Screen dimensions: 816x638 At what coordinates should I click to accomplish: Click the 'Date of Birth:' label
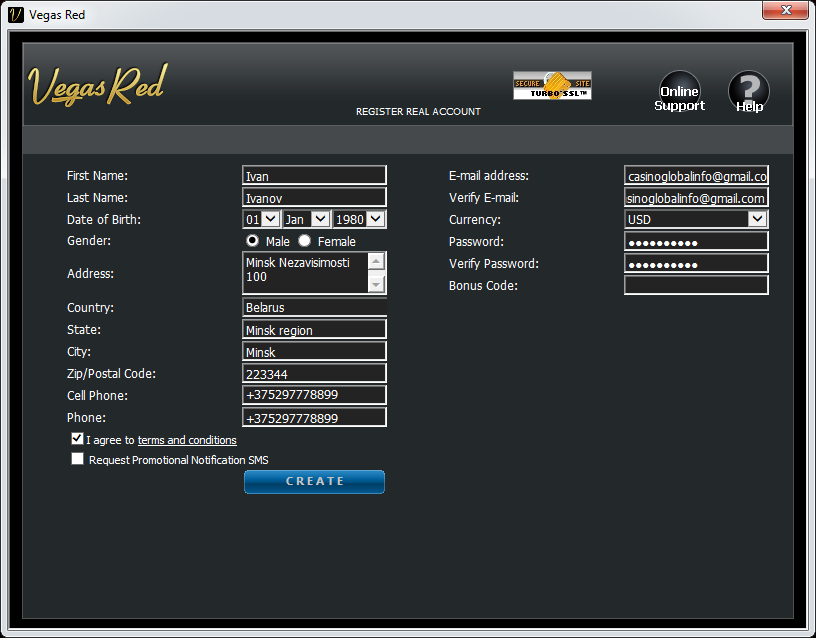(104, 220)
